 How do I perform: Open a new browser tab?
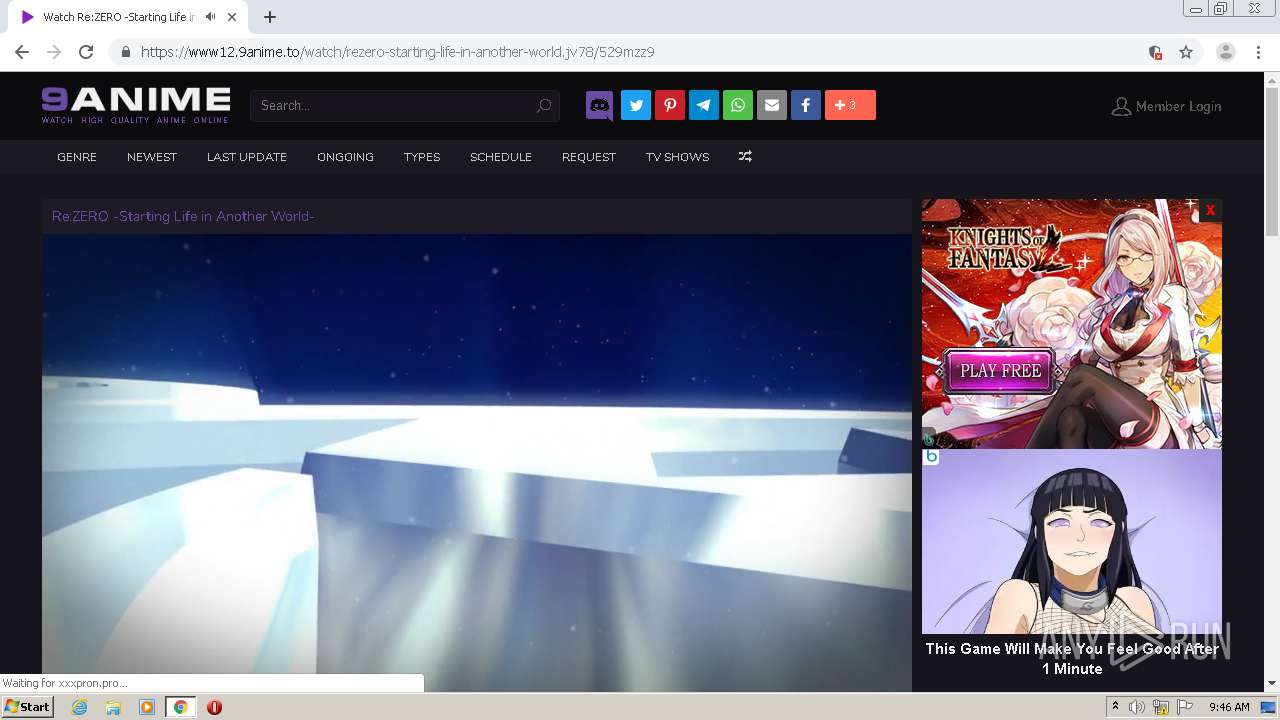[x=270, y=17]
